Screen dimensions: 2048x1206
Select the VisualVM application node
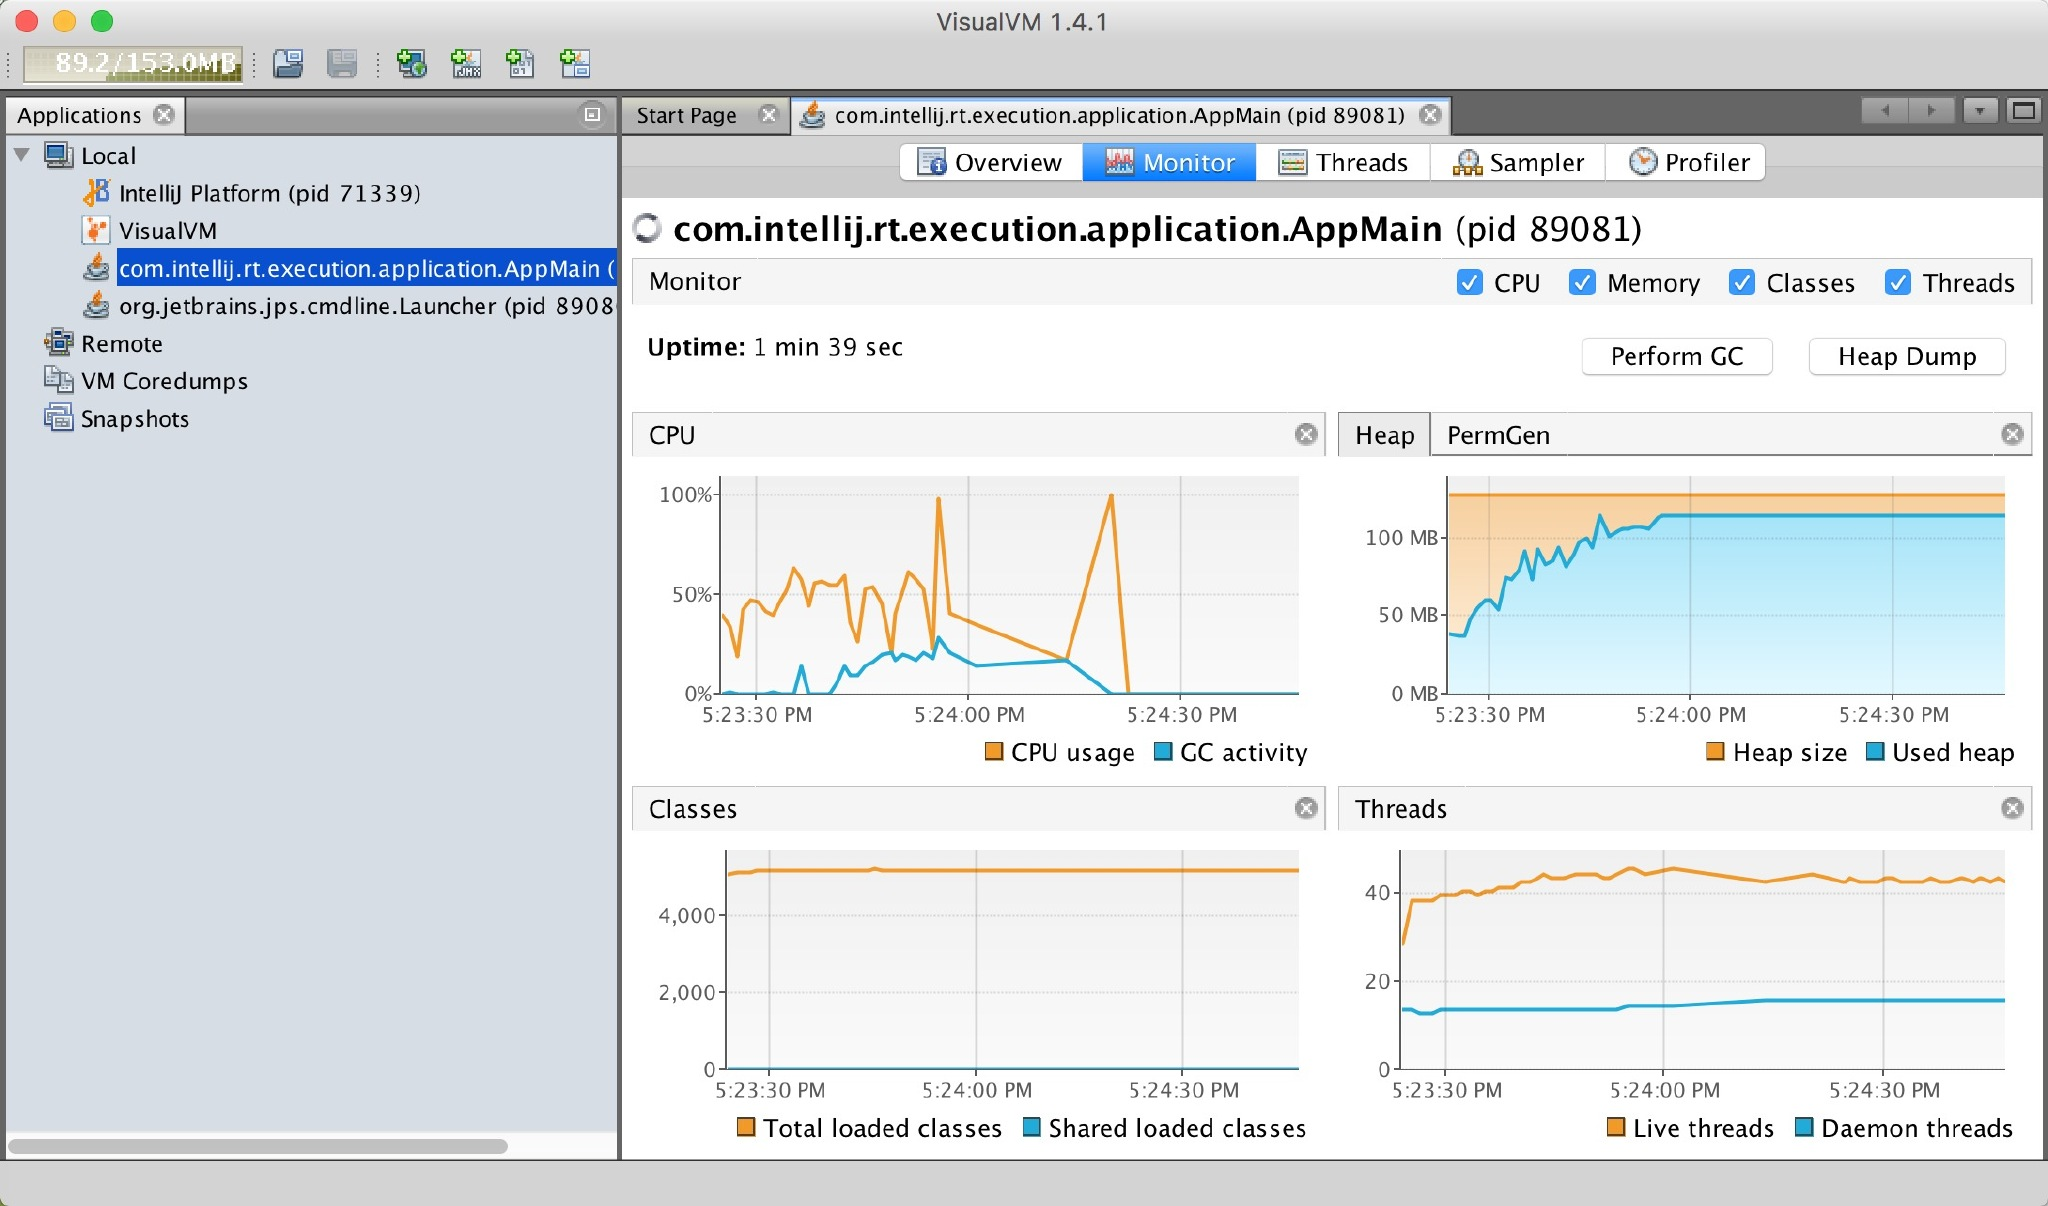167,231
